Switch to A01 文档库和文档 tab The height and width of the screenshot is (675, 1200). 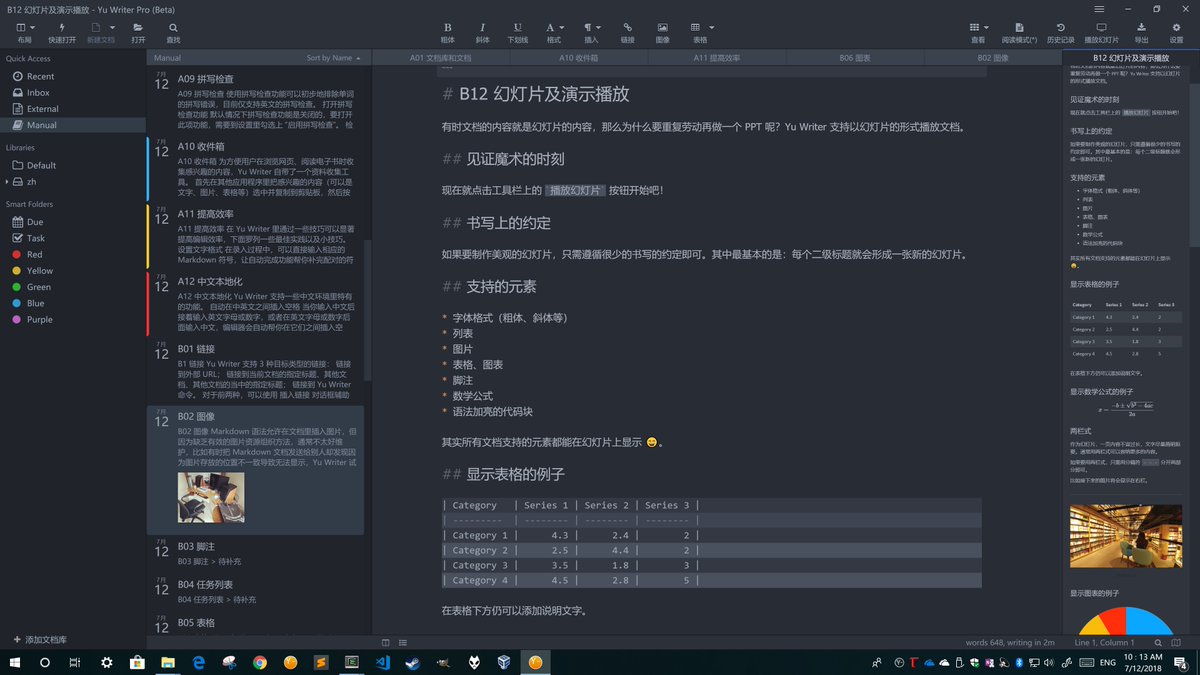coord(439,58)
